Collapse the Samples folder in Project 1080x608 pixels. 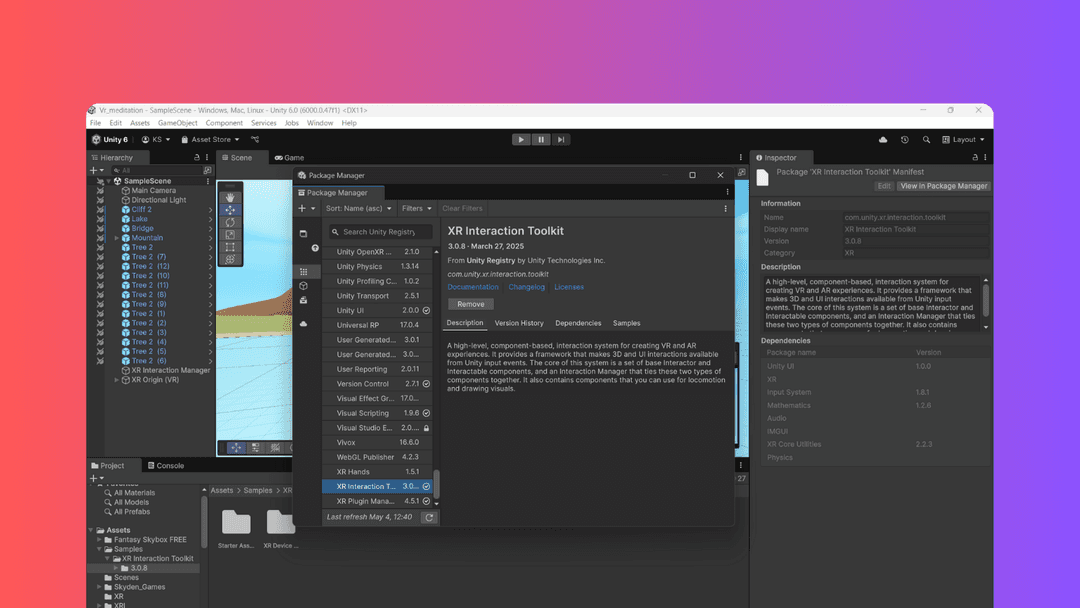[99, 549]
